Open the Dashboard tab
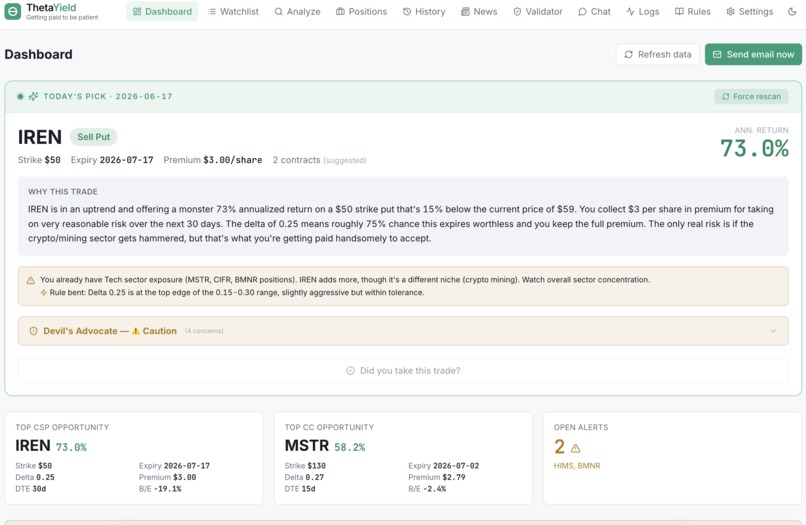Image resolution: width=806 pixels, height=525 pixels. [x=162, y=11]
